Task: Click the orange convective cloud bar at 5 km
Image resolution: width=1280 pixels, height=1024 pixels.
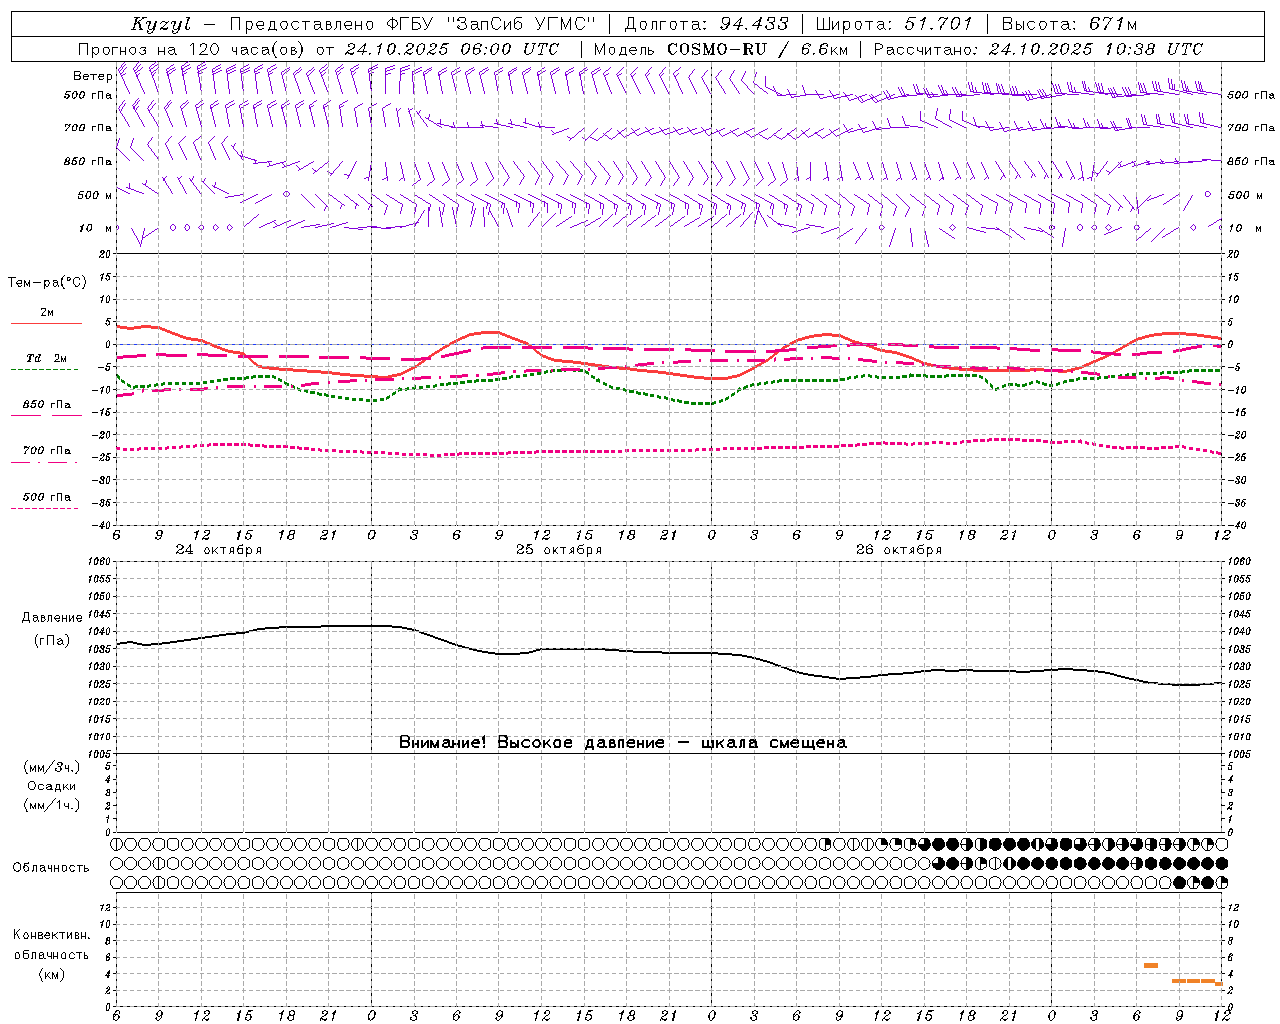Action: 1151,965
